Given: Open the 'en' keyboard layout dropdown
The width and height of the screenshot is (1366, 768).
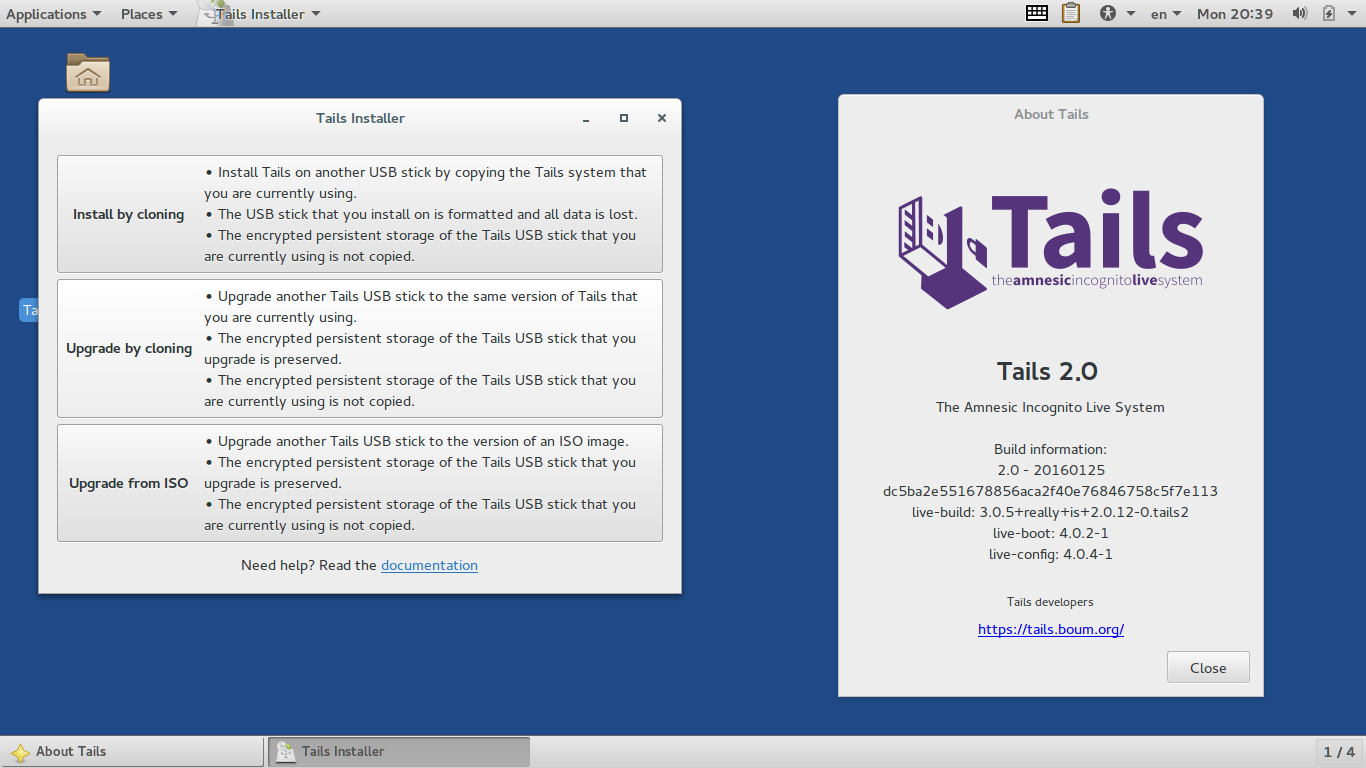Looking at the screenshot, I should tap(1166, 14).
